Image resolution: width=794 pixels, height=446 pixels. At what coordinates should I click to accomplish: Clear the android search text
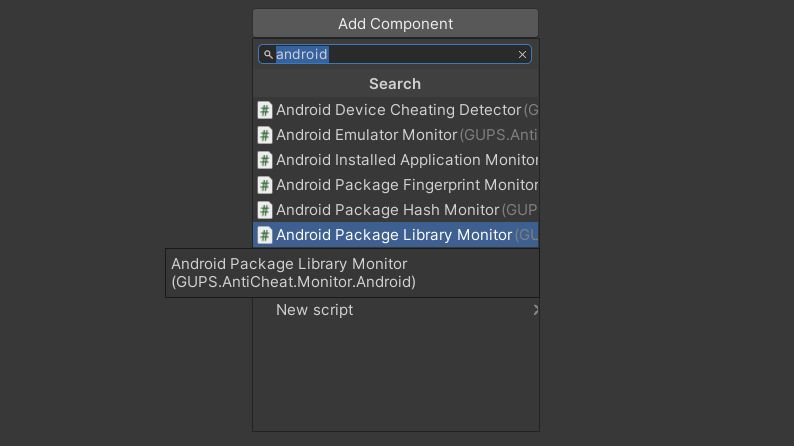point(522,54)
